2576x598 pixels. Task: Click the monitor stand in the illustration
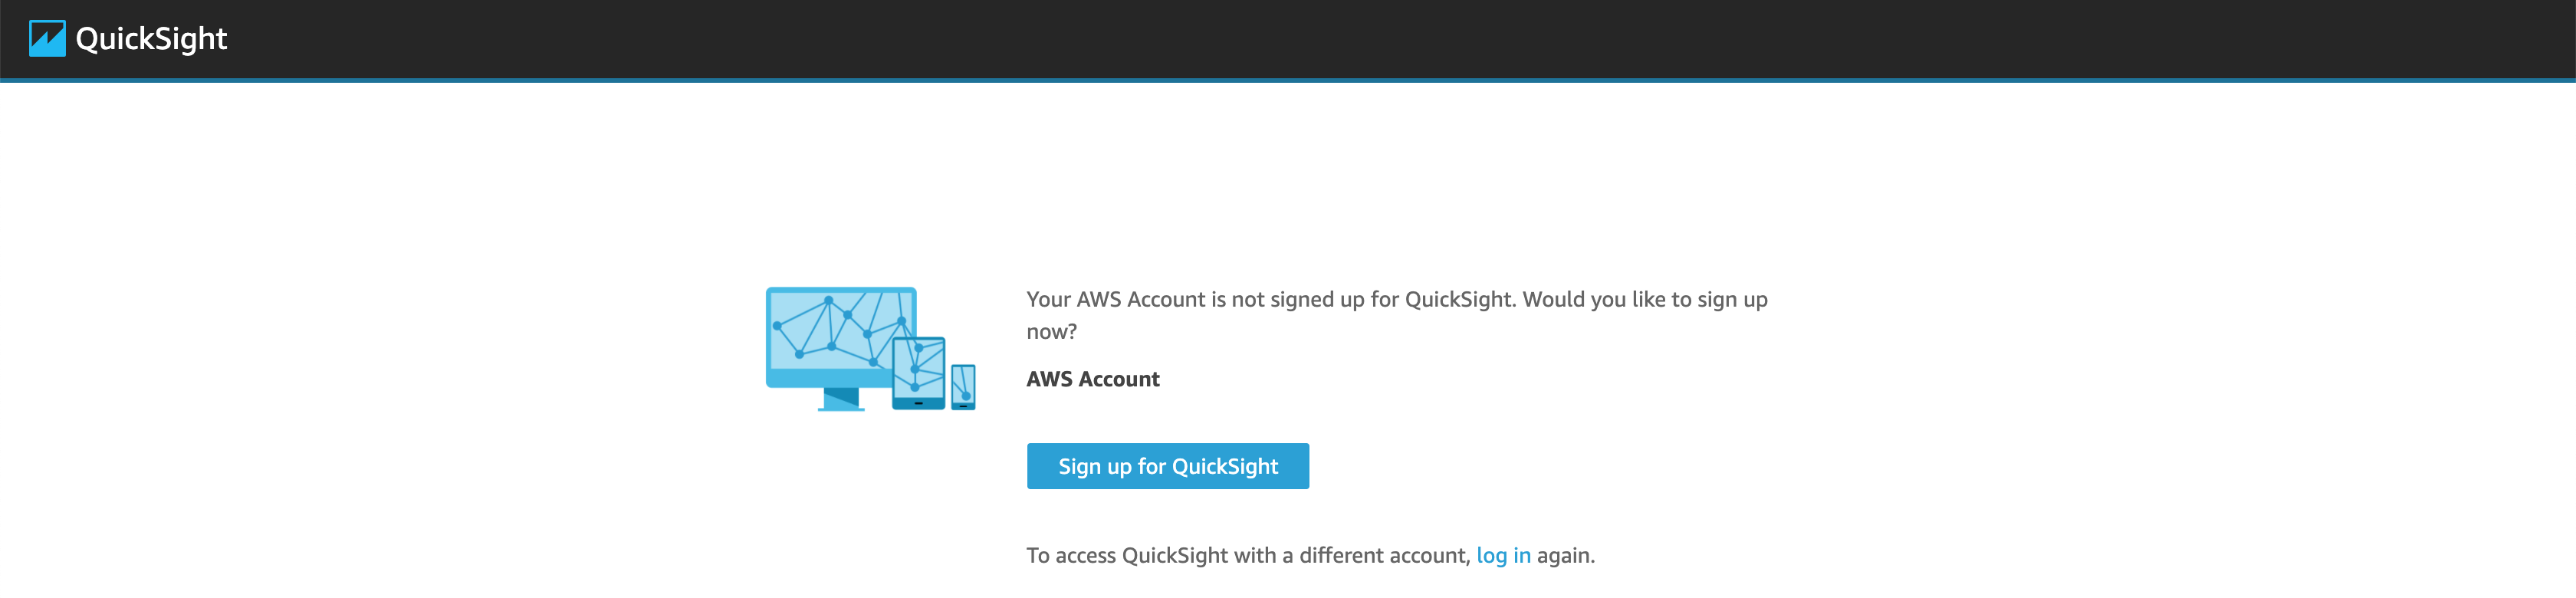(841, 399)
